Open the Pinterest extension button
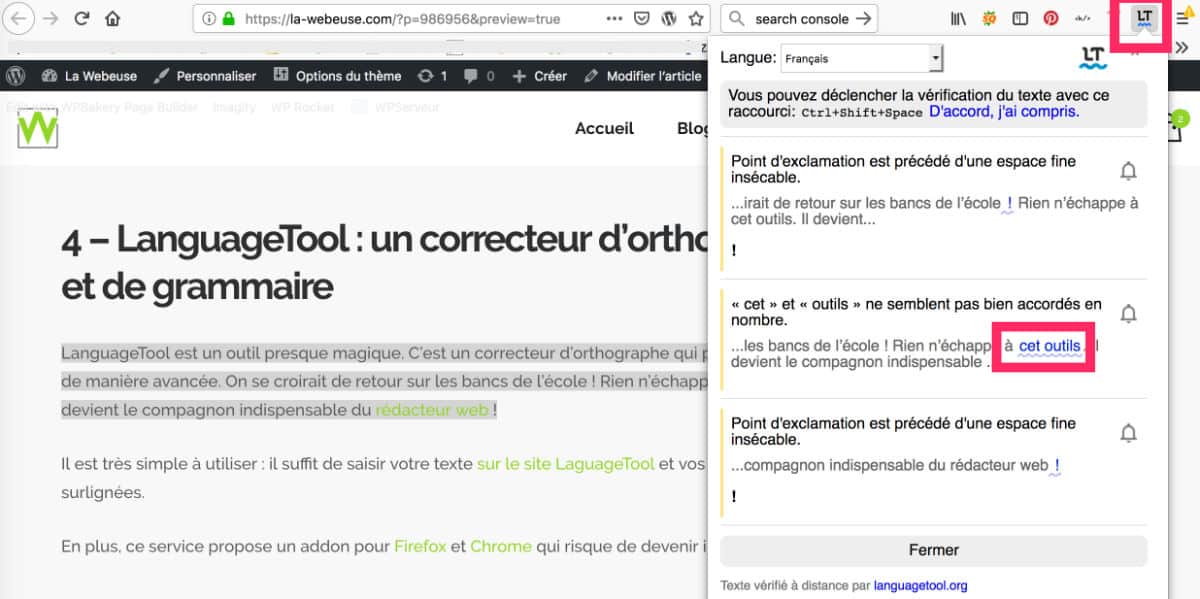Viewport: 1200px width, 599px height. 1051,18
